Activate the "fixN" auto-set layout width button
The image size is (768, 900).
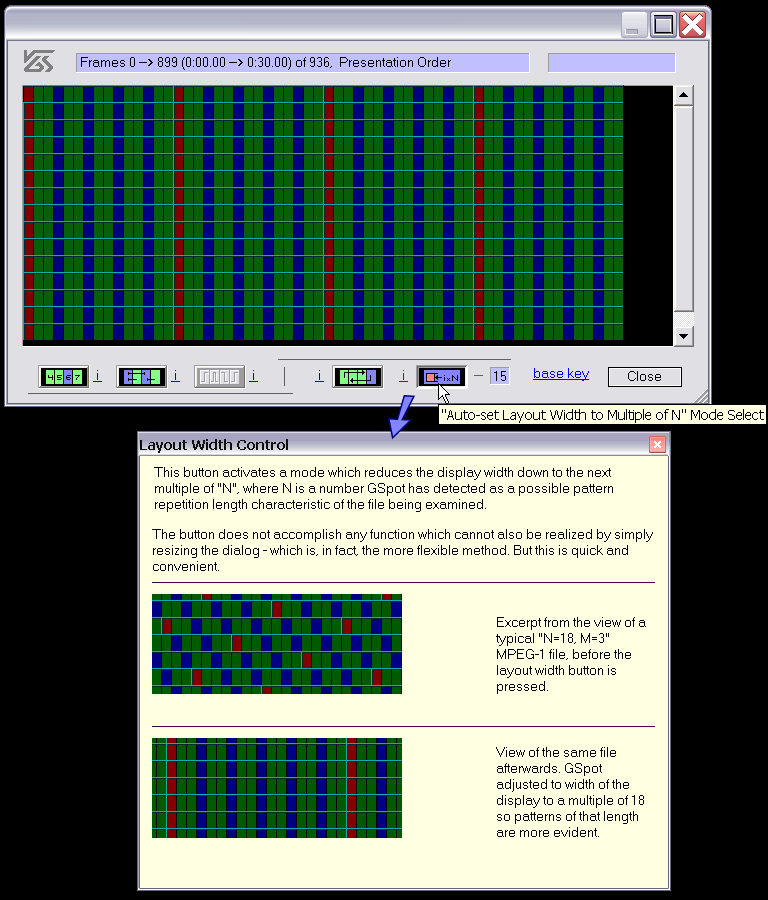(441, 377)
